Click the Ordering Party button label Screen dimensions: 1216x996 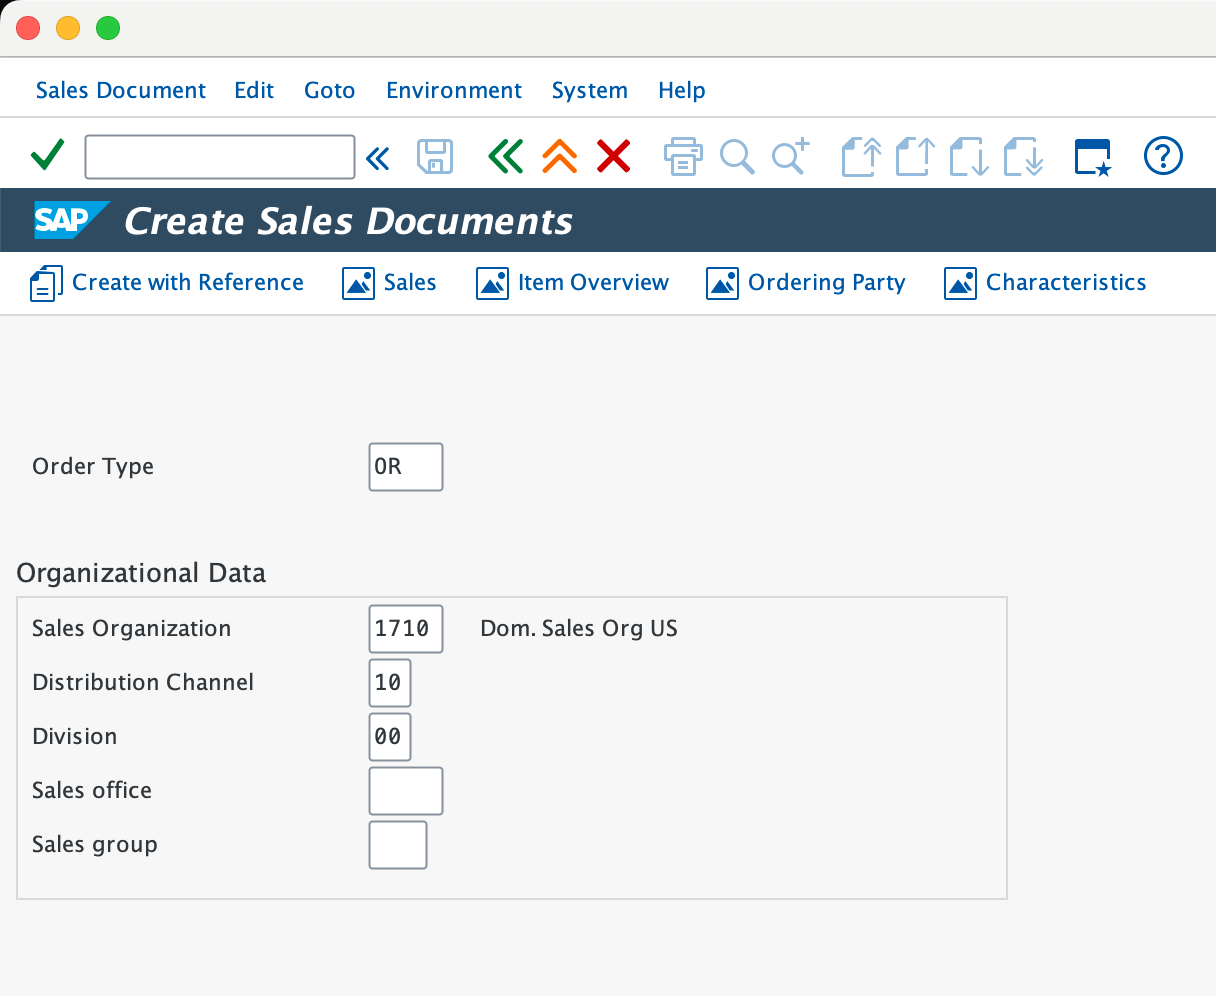[827, 283]
